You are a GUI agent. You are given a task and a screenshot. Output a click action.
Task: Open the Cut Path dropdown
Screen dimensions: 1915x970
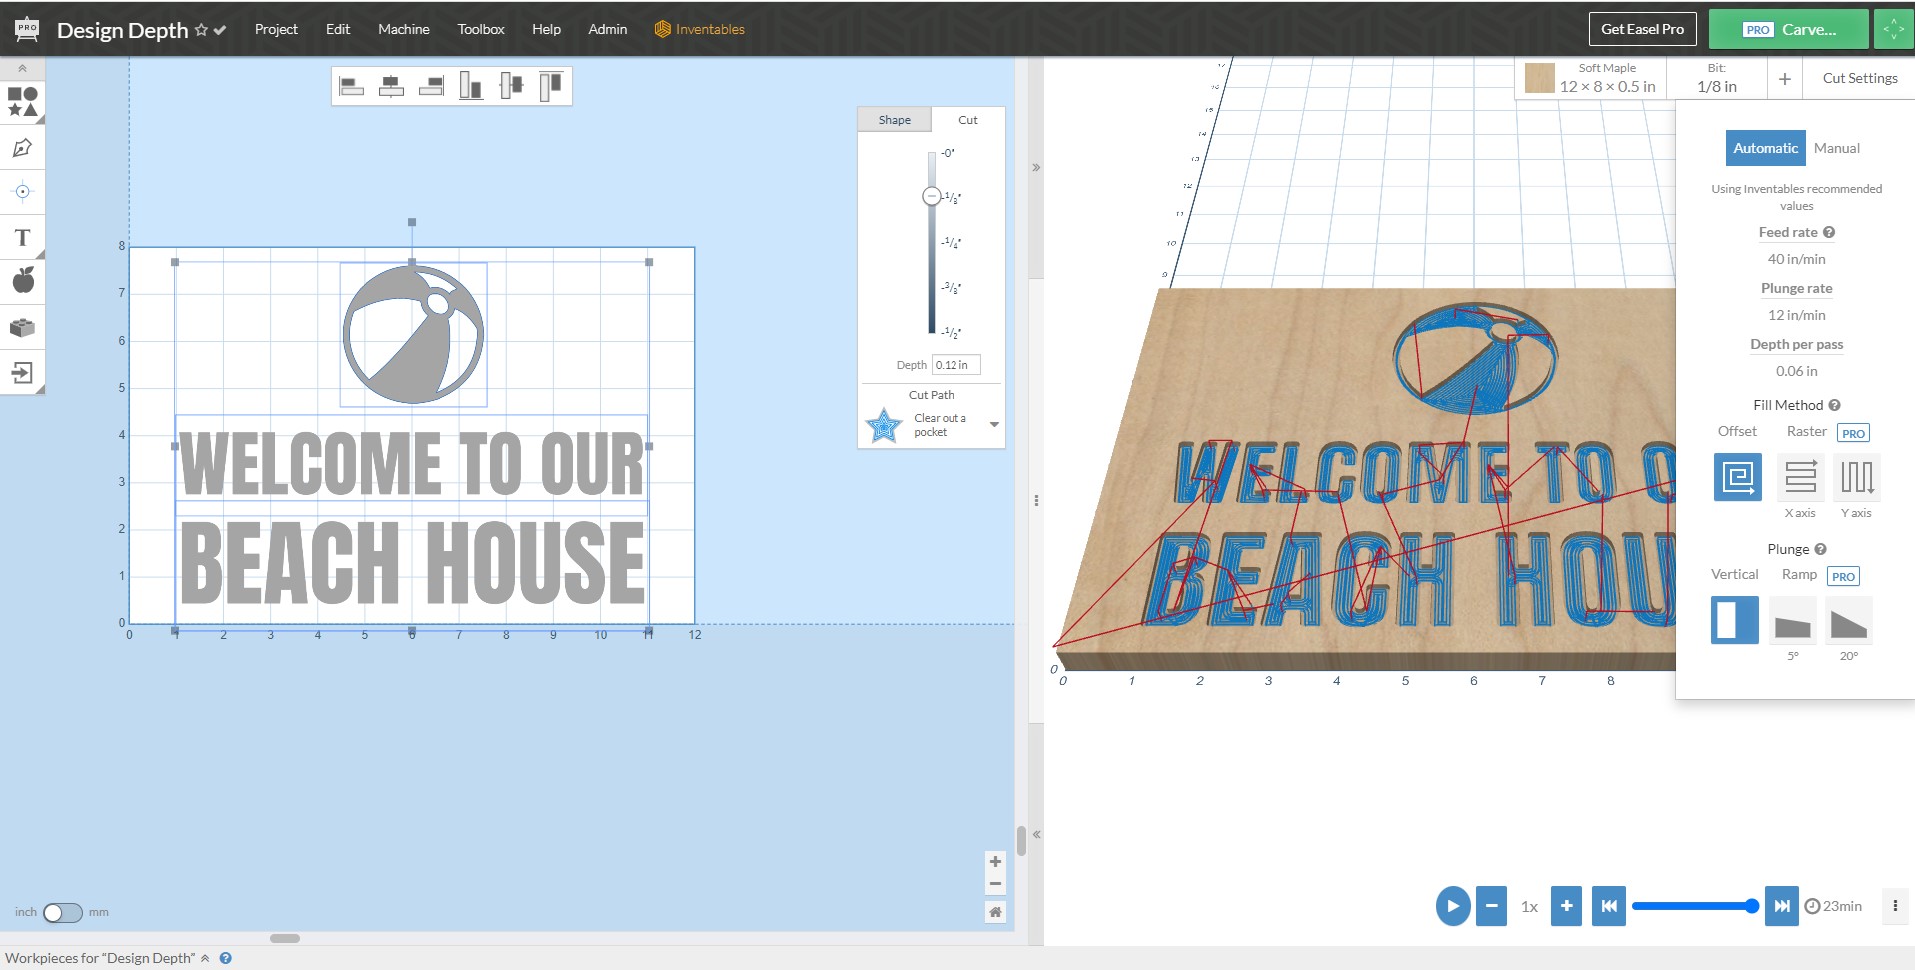[993, 425]
